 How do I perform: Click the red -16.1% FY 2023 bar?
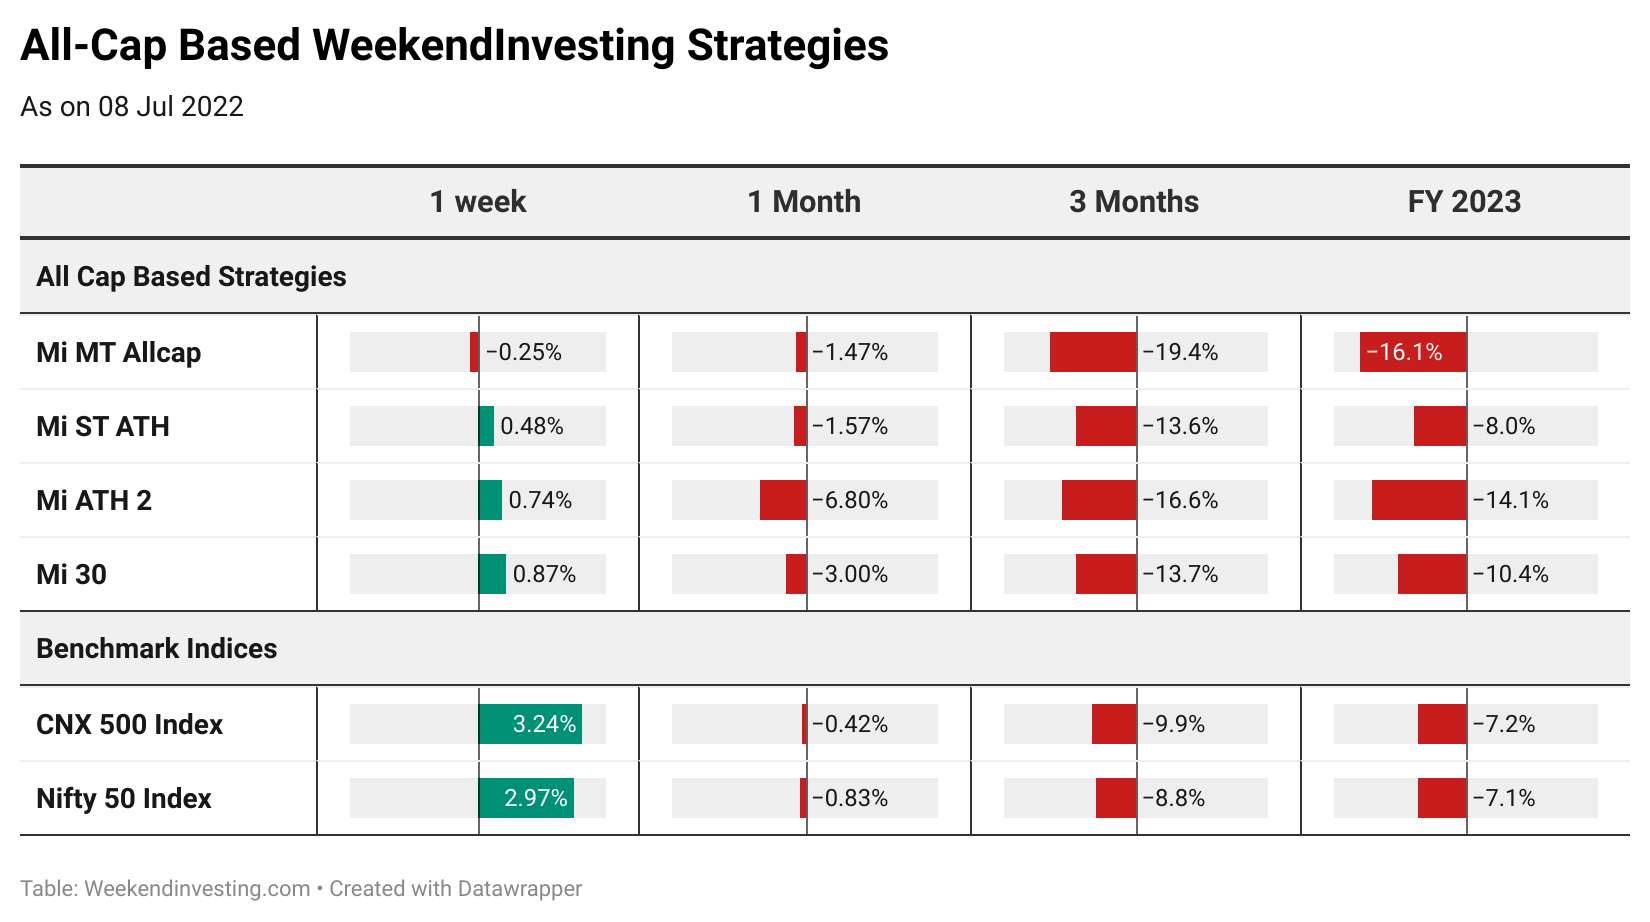(1413, 352)
